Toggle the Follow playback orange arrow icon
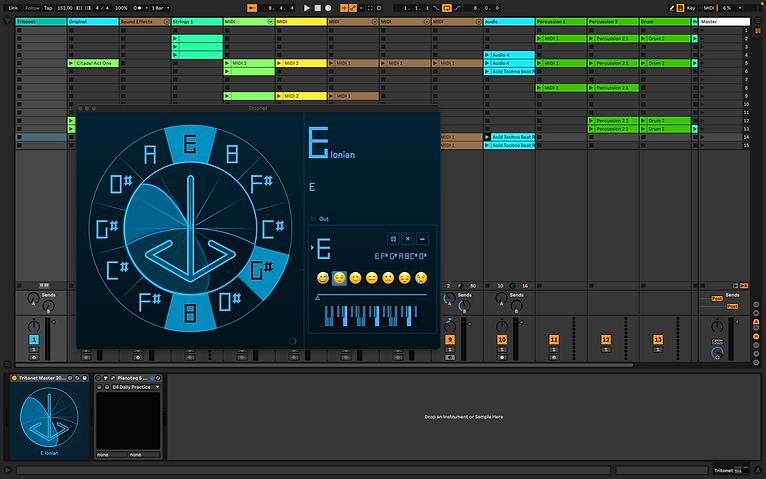 pyautogui.click(x=252, y=8)
